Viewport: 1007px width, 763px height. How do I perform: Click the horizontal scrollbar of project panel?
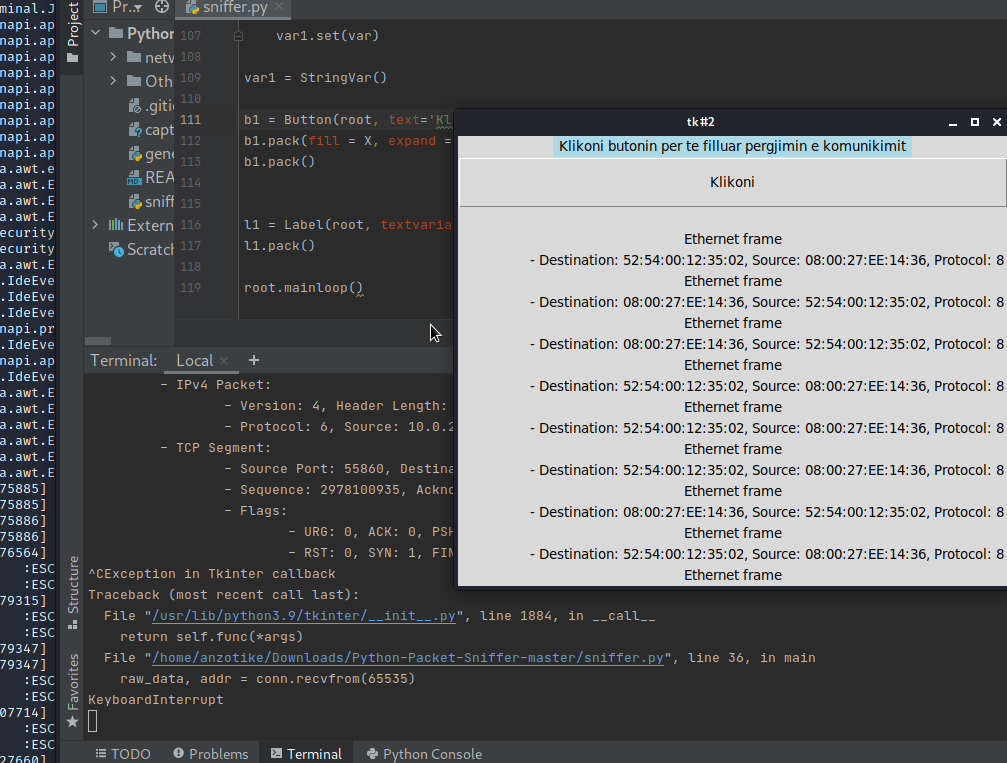tap(98, 340)
